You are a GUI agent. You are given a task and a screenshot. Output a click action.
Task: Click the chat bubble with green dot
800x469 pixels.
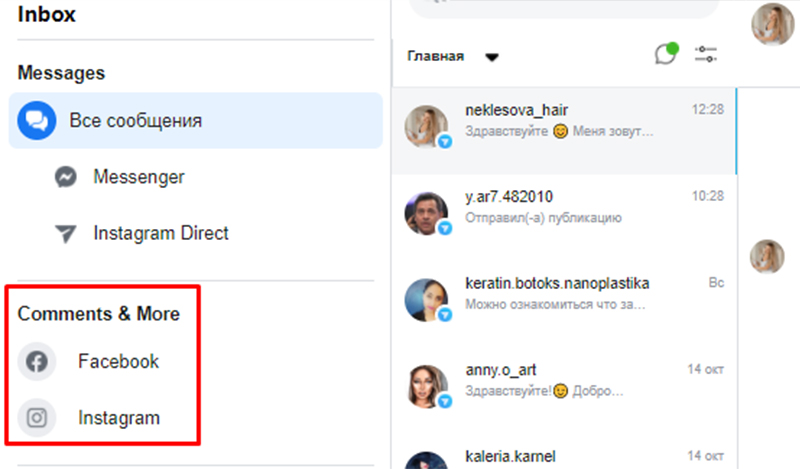[666, 54]
